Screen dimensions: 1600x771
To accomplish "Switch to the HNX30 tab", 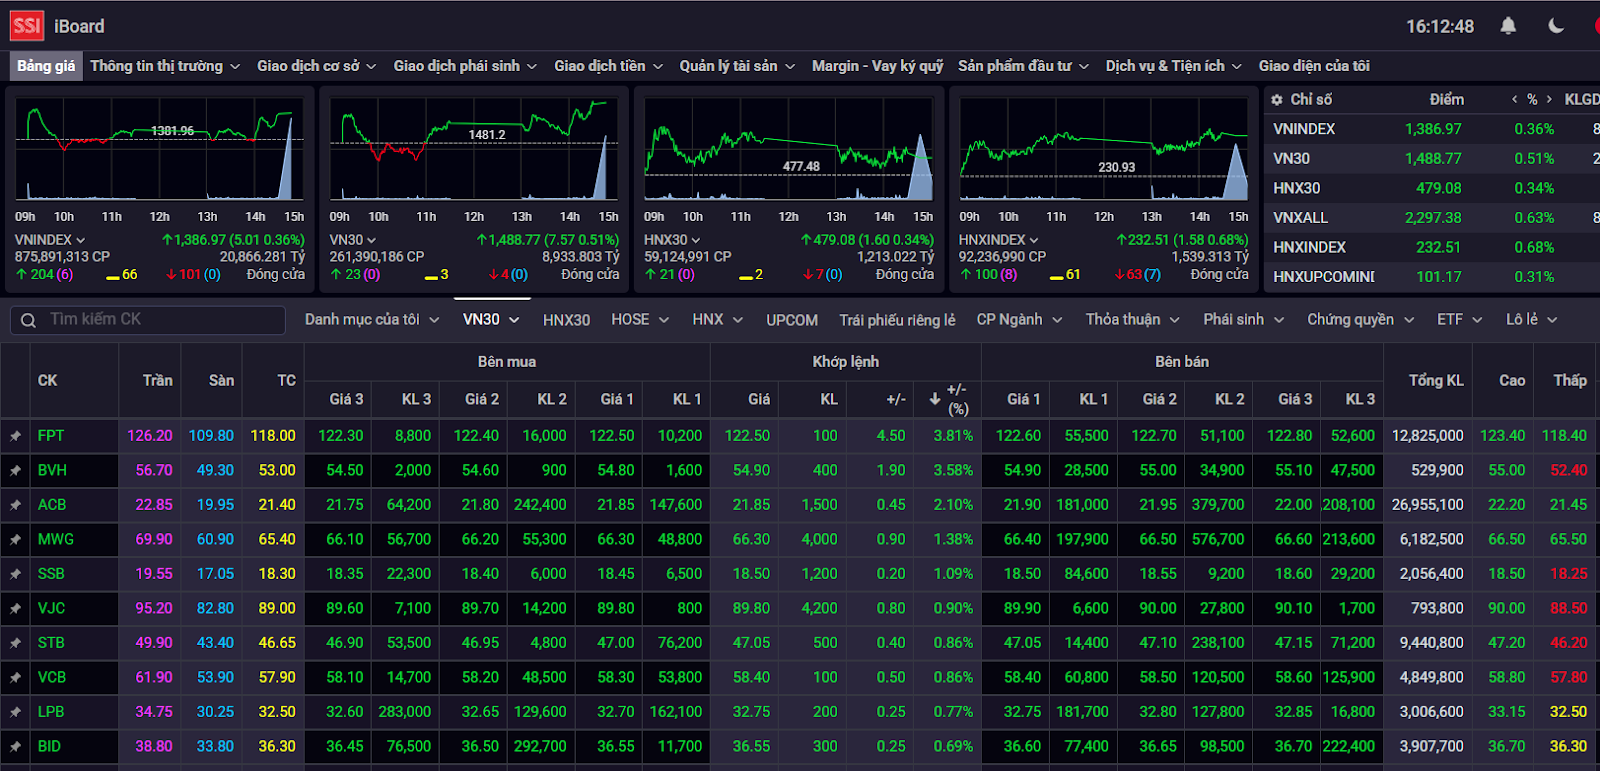I will coord(566,320).
